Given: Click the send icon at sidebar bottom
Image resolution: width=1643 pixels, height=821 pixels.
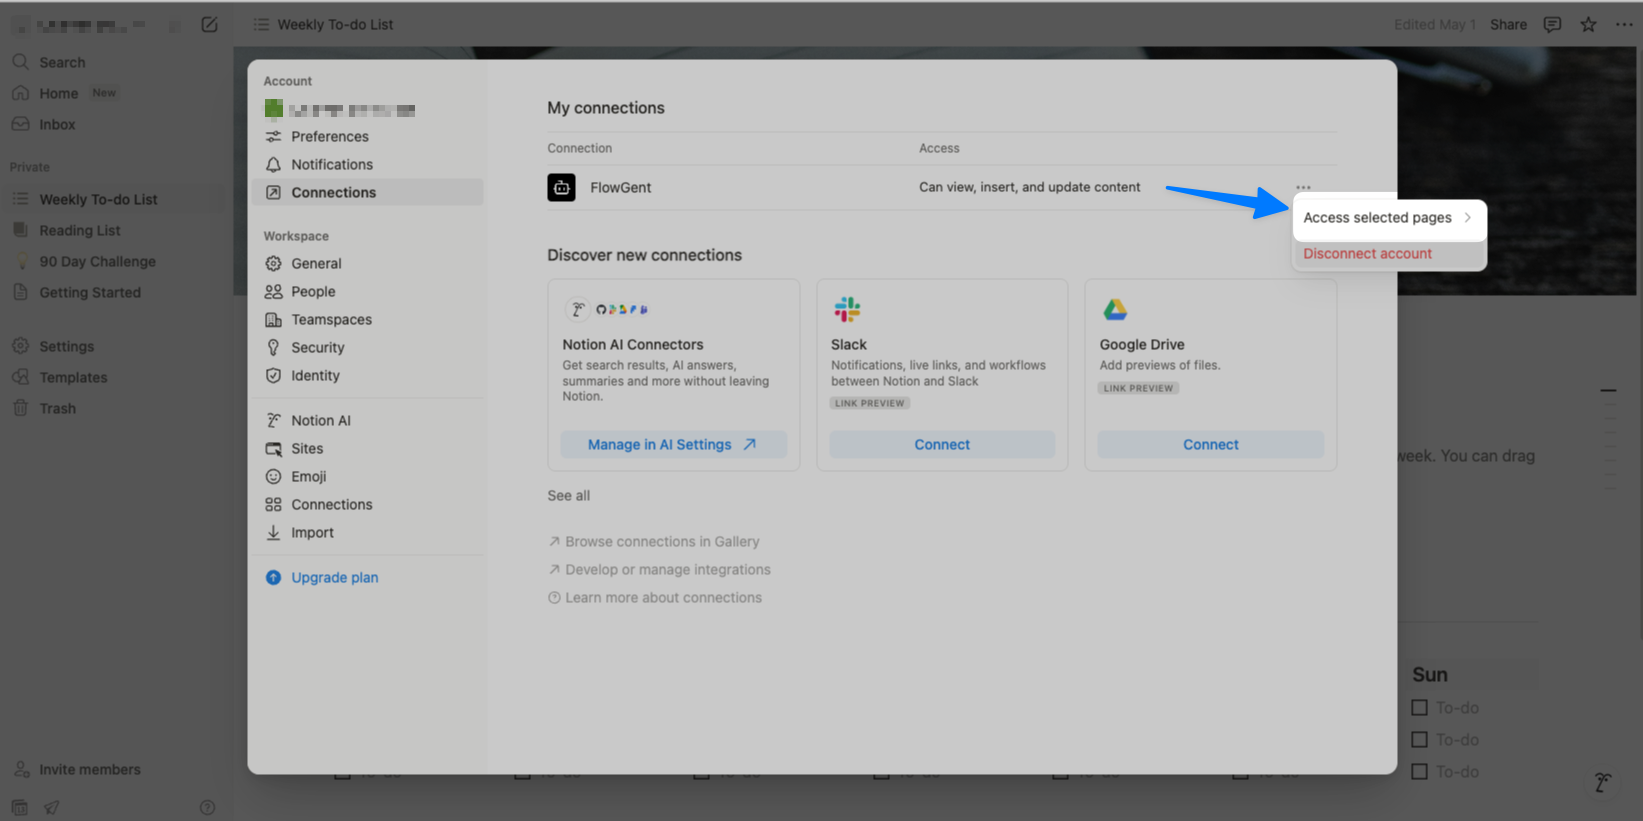Looking at the screenshot, I should 52,807.
